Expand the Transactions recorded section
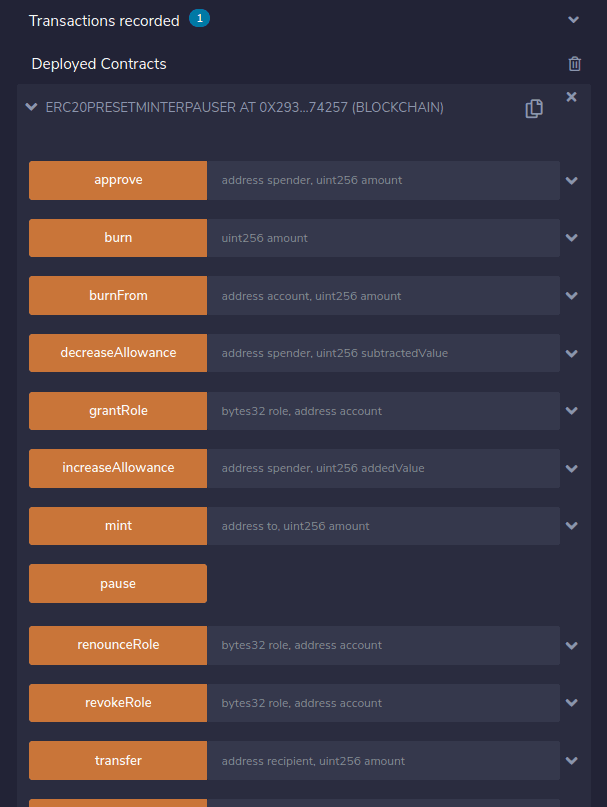607x807 pixels. click(573, 20)
